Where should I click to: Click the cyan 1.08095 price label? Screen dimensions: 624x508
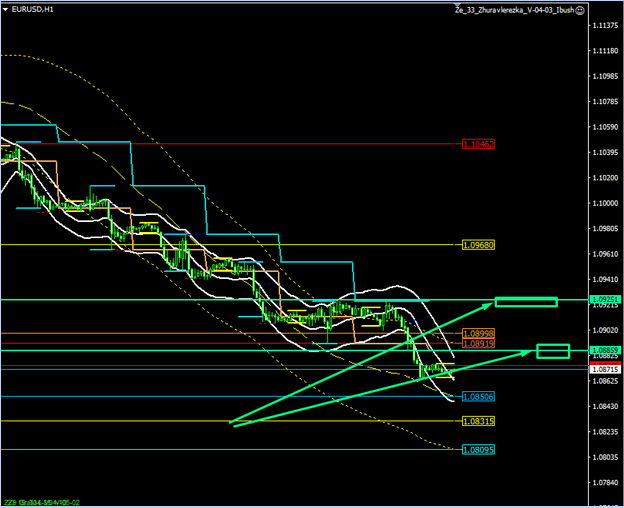479,450
